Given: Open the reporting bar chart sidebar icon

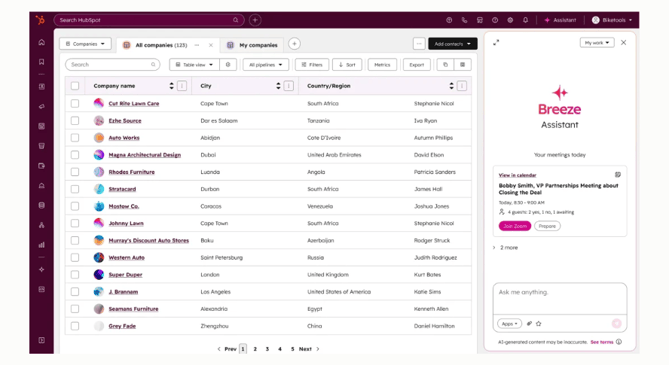Looking at the screenshot, I should coord(41,245).
